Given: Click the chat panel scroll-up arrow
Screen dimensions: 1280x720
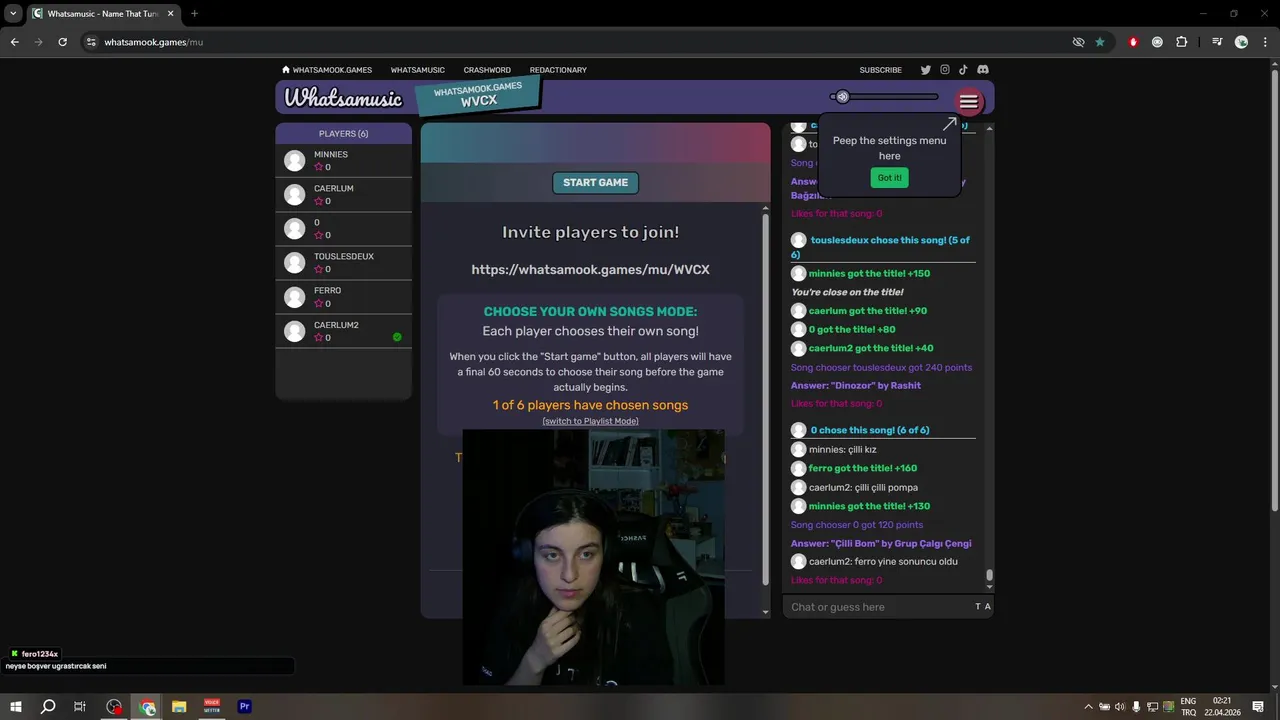Looking at the screenshot, I should [989, 128].
